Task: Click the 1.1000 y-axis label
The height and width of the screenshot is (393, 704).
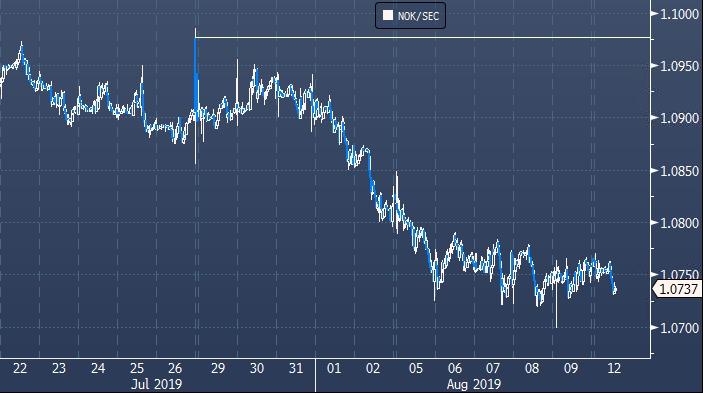Action: point(680,14)
